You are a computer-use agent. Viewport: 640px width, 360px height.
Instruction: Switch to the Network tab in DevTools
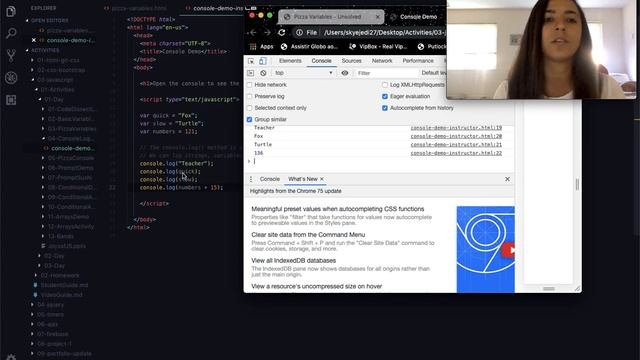pyautogui.click(x=382, y=61)
